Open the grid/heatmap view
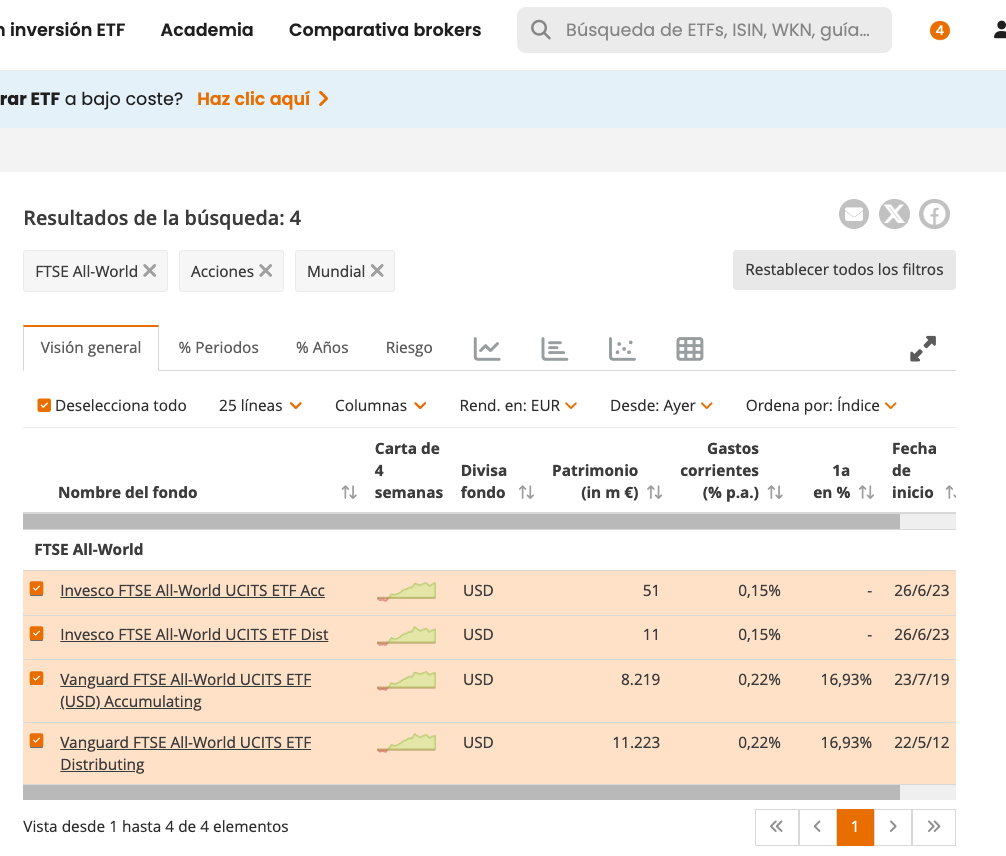The width and height of the screenshot is (1006, 856). tap(689, 348)
